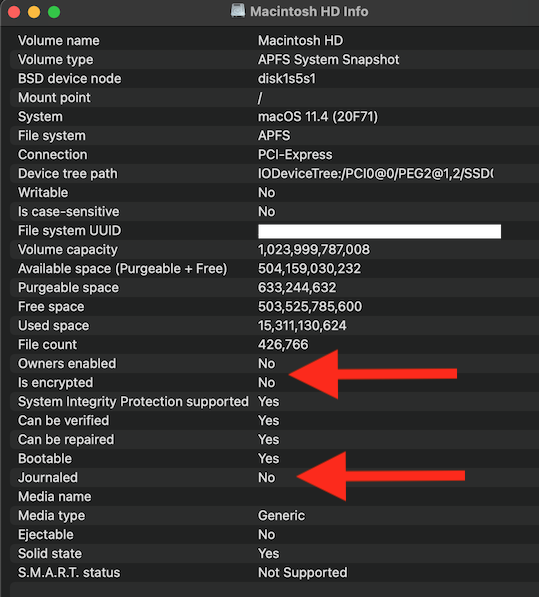Click the lower red arrow near Journaled
Viewport: 539px width, 597px height.
pos(381,476)
